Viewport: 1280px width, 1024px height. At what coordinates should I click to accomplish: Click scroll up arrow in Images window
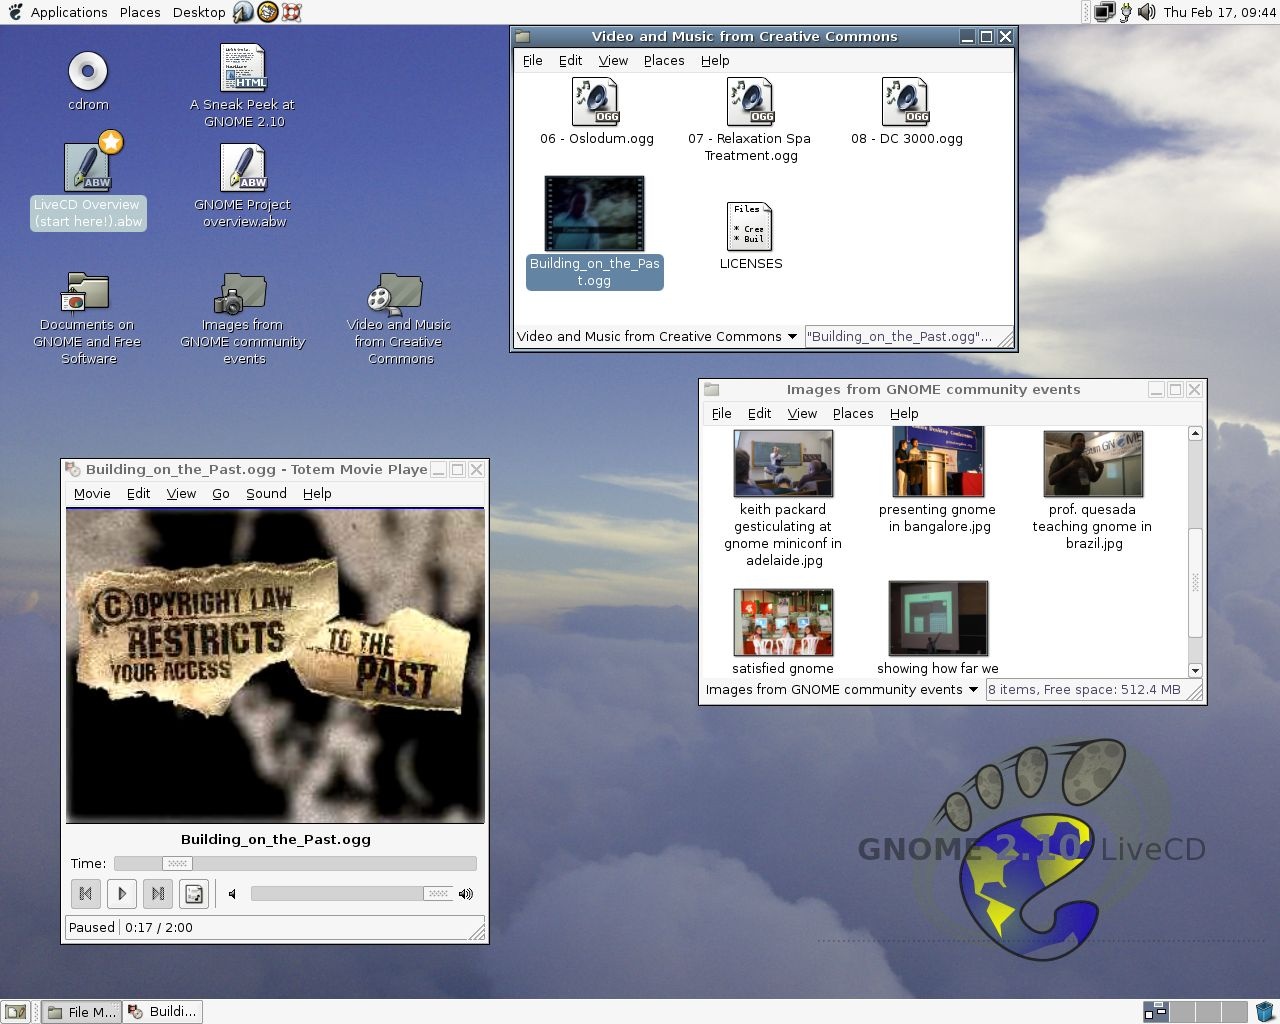(x=1195, y=434)
